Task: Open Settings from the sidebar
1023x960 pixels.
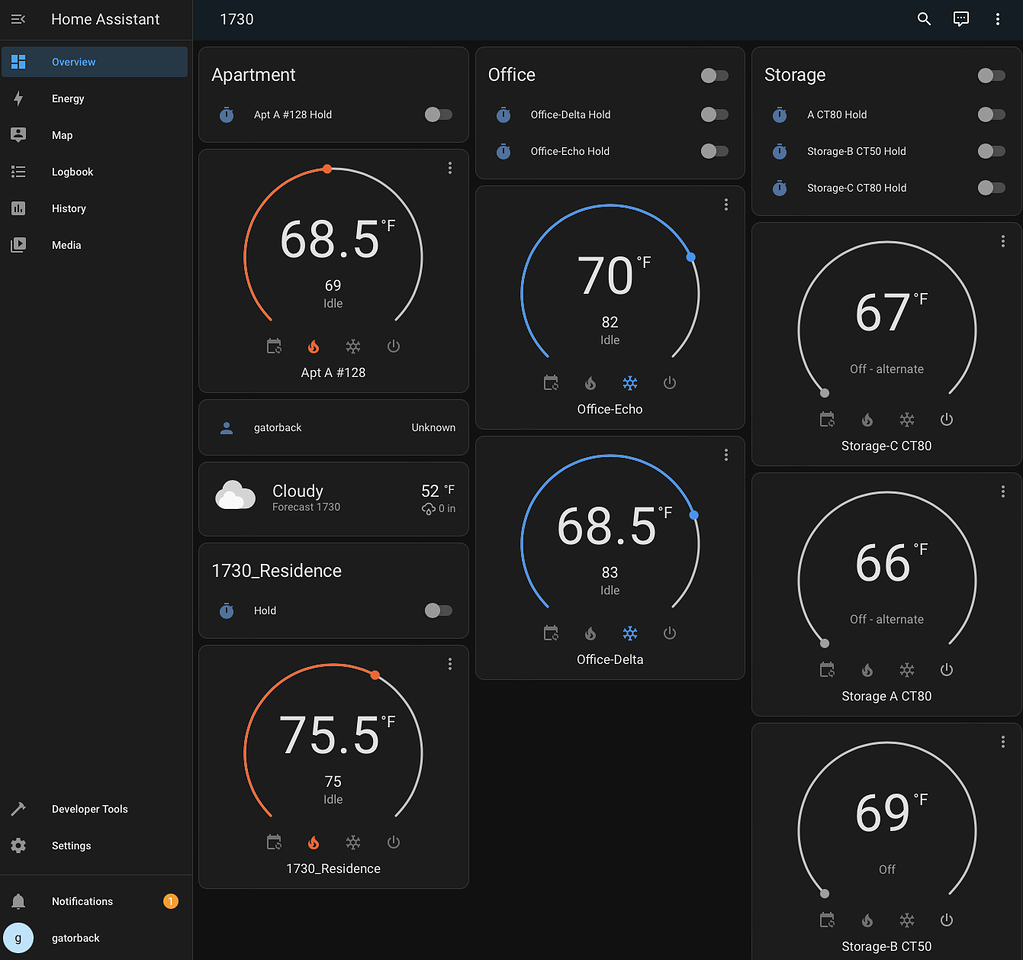Action: pos(71,845)
